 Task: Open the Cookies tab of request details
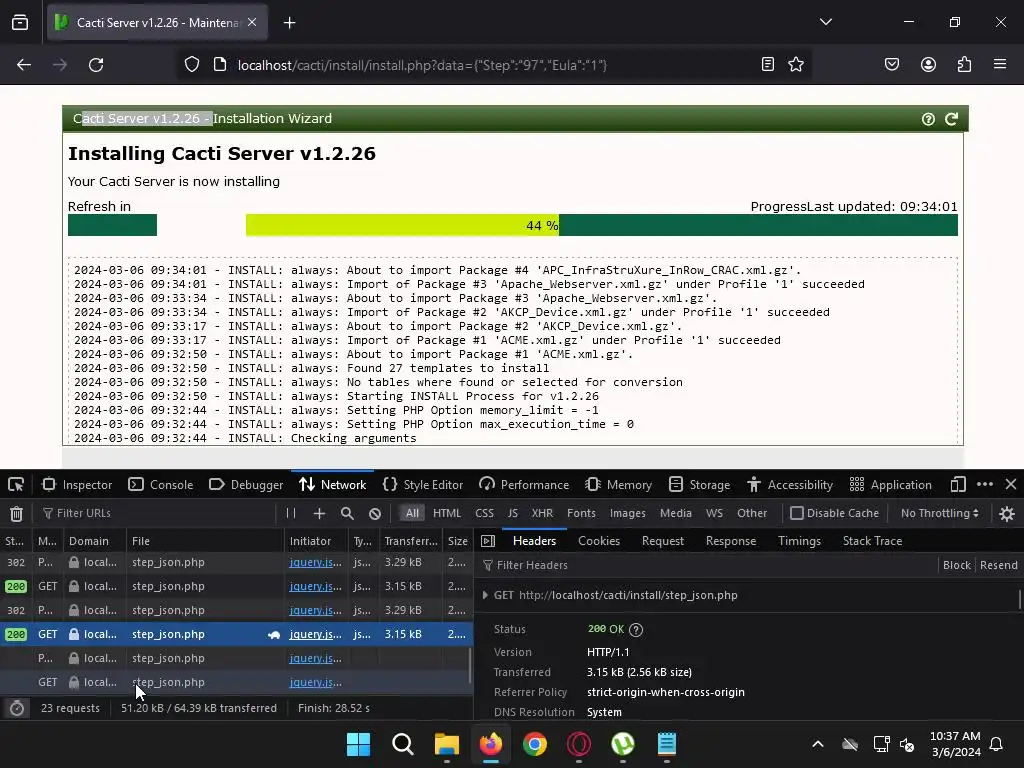[599, 541]
